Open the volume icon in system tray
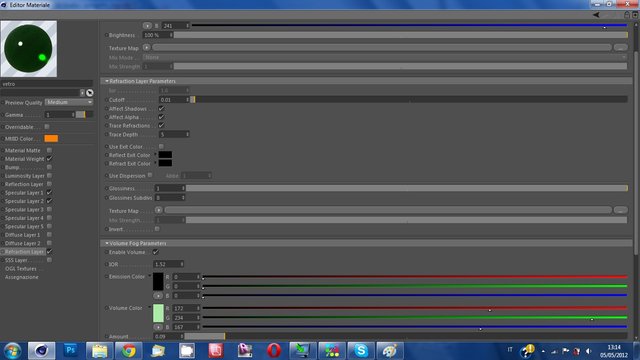 click(588, 351)
